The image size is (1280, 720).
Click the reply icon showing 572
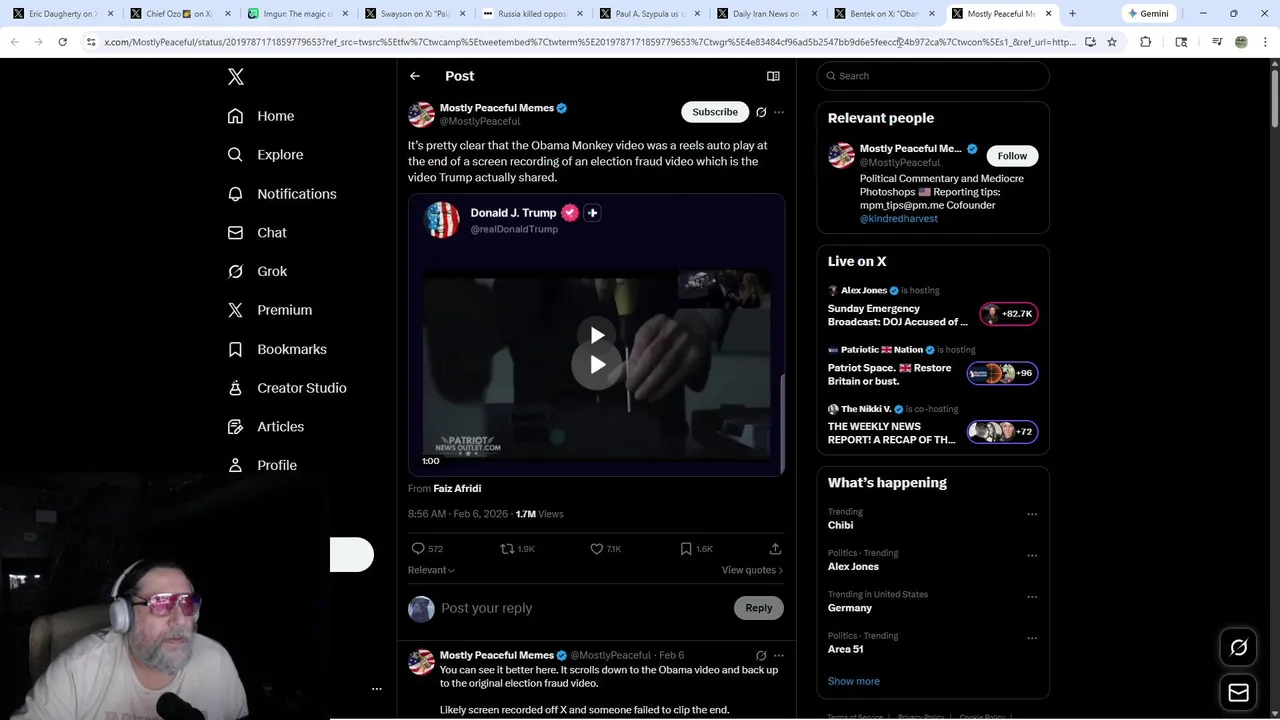418,549
